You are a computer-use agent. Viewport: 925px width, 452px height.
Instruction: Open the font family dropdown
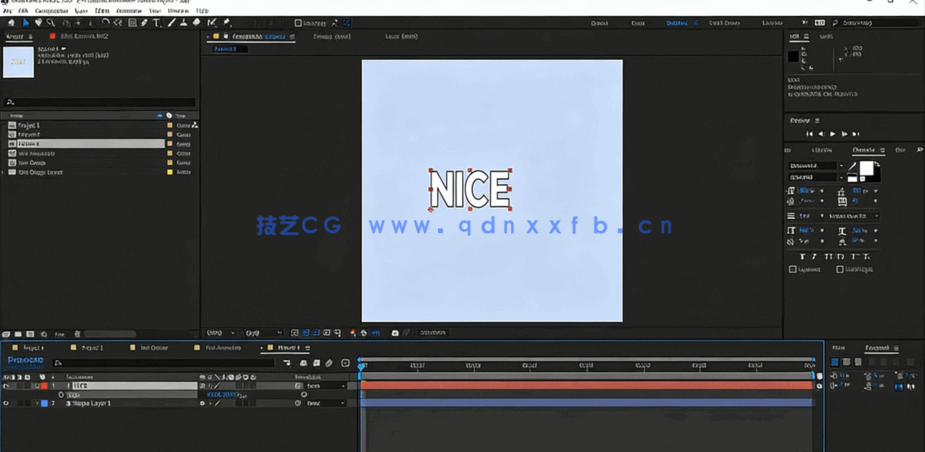tap(840, 166)
